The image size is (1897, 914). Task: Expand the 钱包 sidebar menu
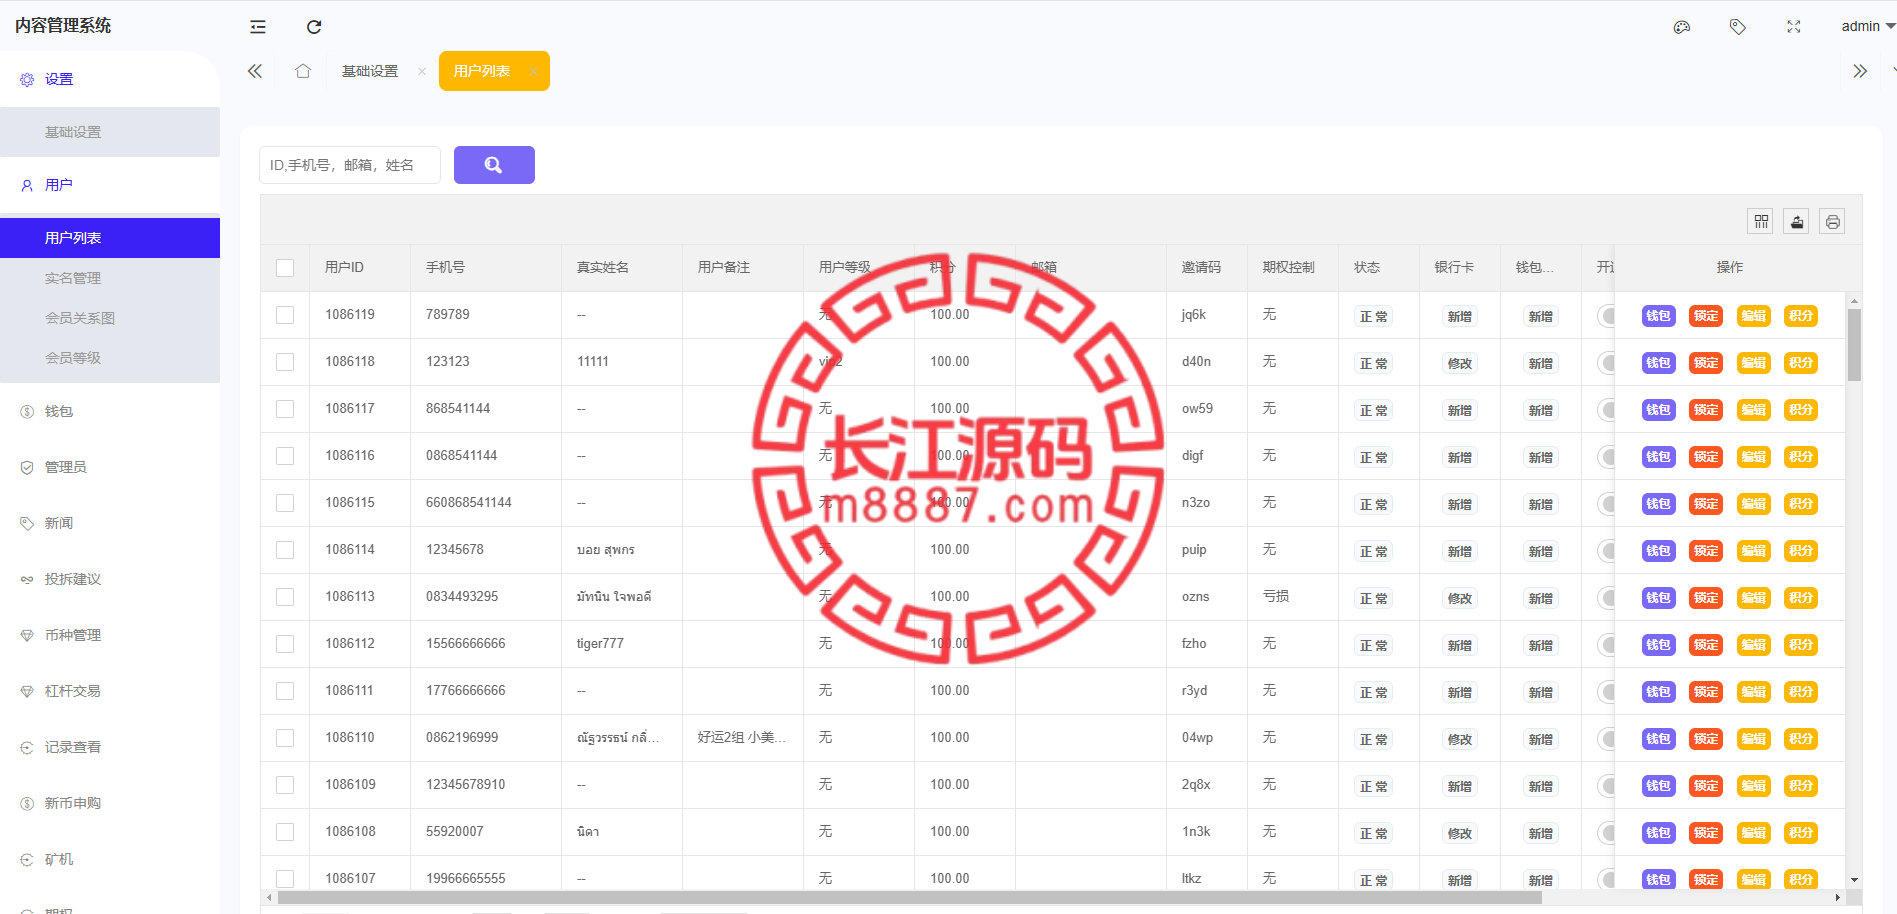click(x=110, y=411)
